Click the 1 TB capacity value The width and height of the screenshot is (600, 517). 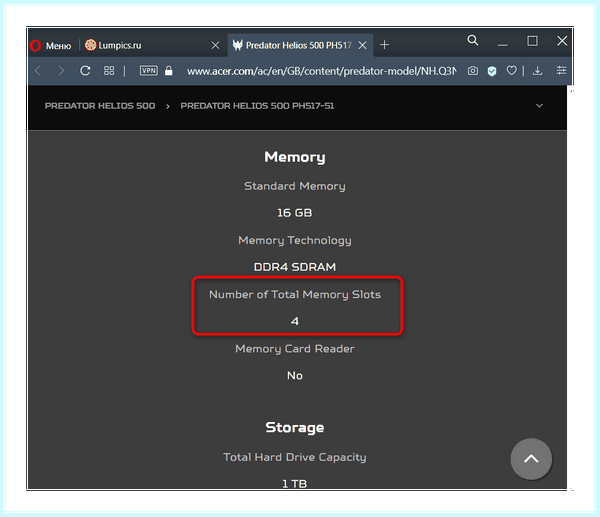[x=295, y=484]
